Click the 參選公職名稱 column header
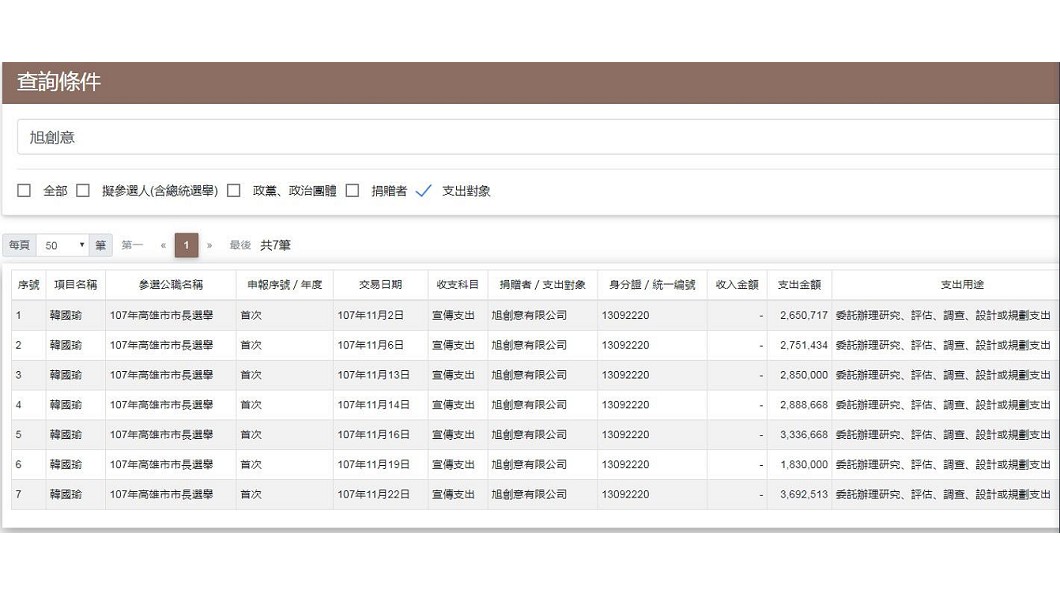This screenshot has height=596, width=1060. (171, 285)
